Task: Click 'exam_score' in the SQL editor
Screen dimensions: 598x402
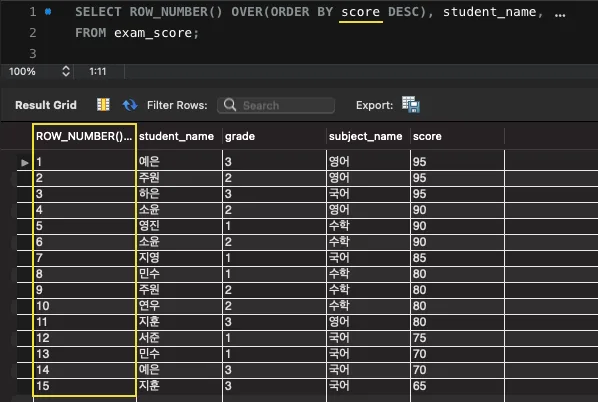Action: pyautogui.click(x=153, y=33)
